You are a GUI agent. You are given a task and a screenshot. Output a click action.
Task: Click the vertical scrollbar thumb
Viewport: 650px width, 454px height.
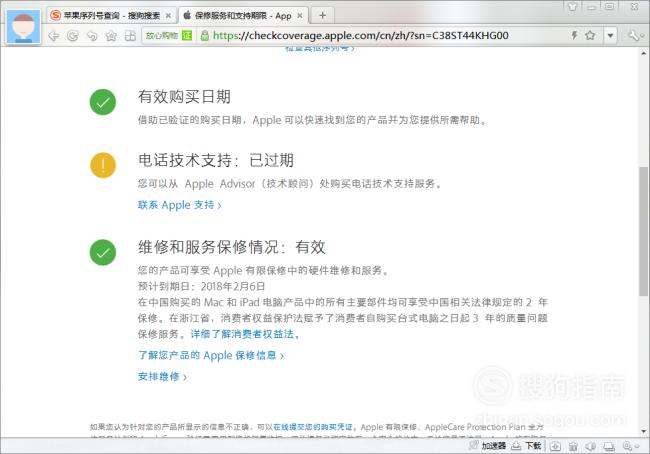[644, 231]
